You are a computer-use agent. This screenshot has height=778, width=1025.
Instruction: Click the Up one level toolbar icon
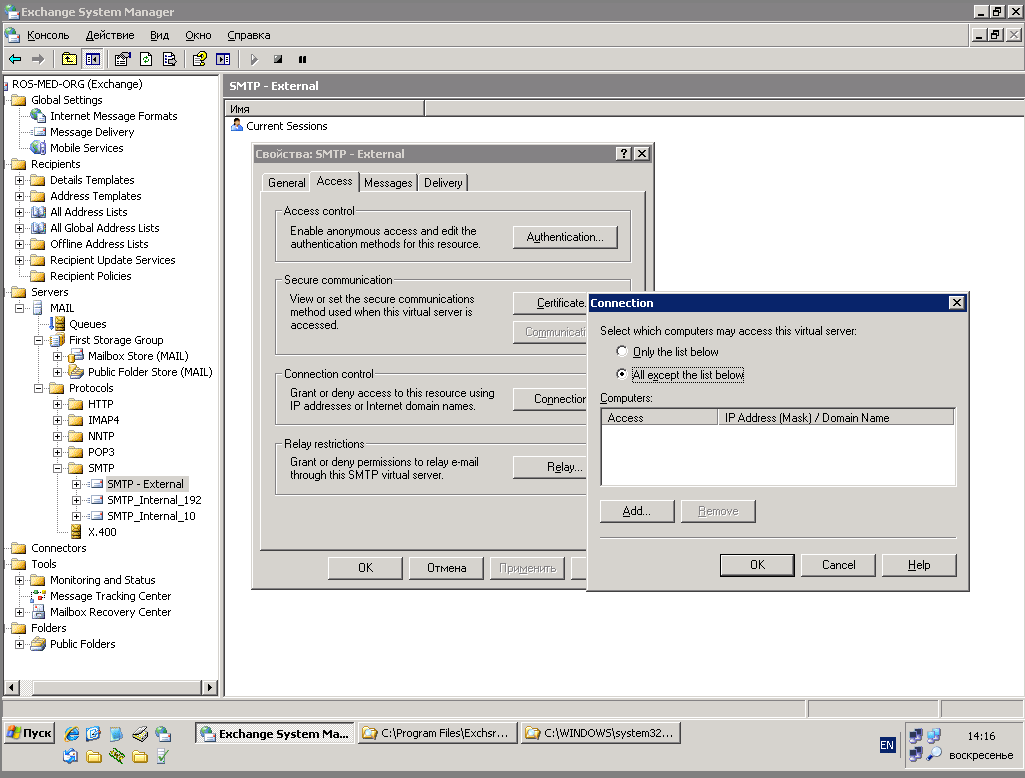[x=69, y=59]
